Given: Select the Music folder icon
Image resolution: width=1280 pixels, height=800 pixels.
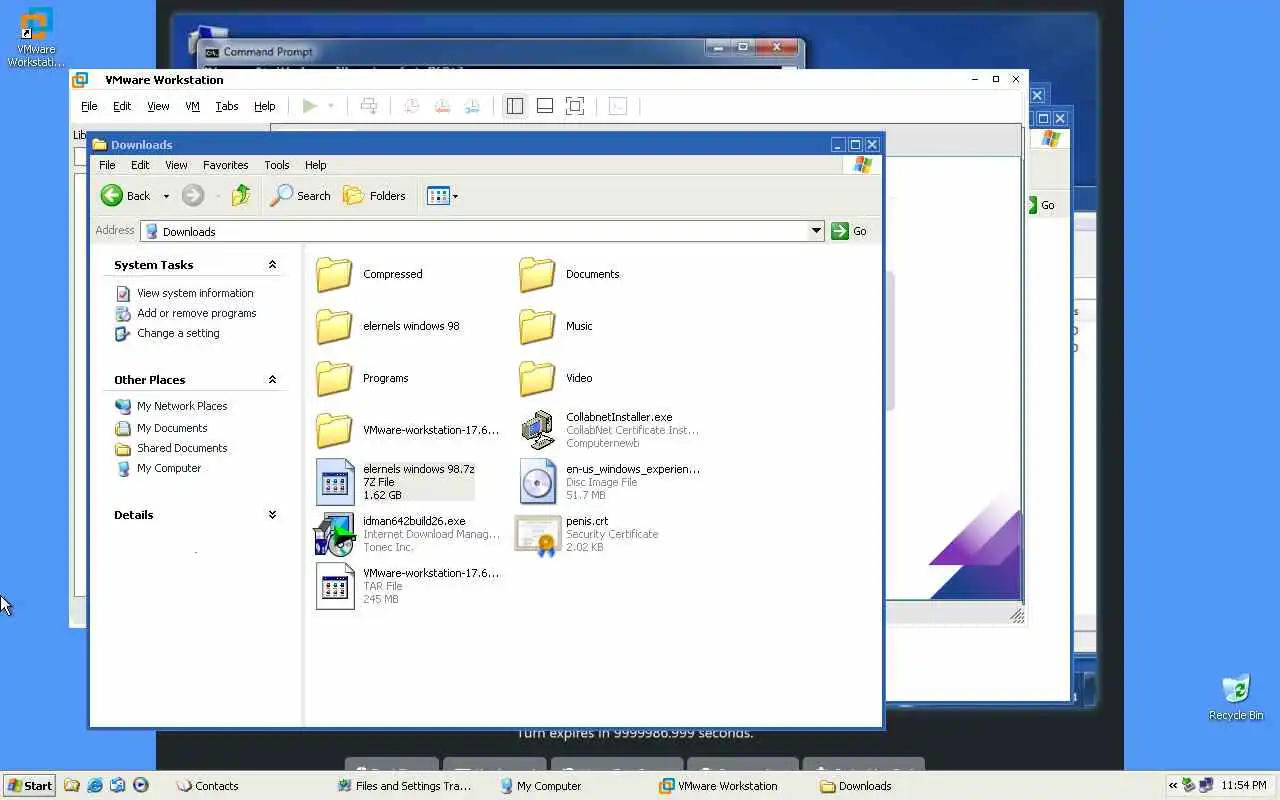Looking at the screenshot, I should click(x=537, y=326).
